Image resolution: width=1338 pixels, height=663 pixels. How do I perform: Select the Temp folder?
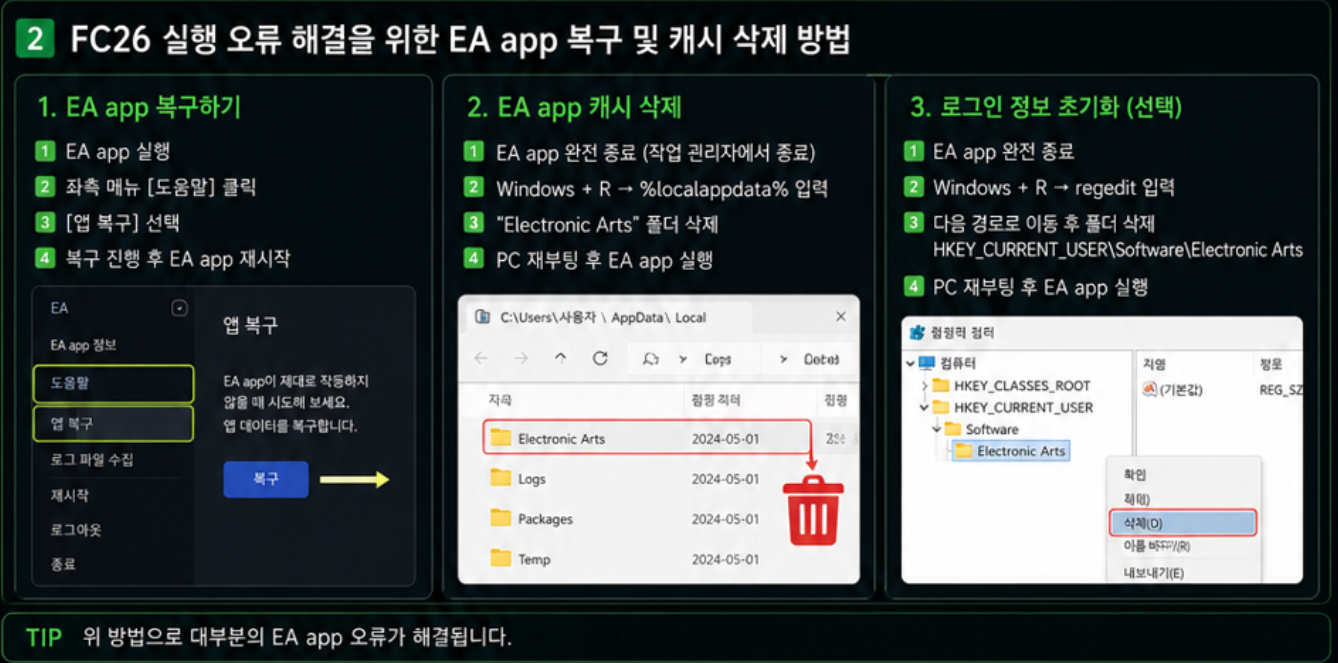pyautogui.click(x=520, y=559)
